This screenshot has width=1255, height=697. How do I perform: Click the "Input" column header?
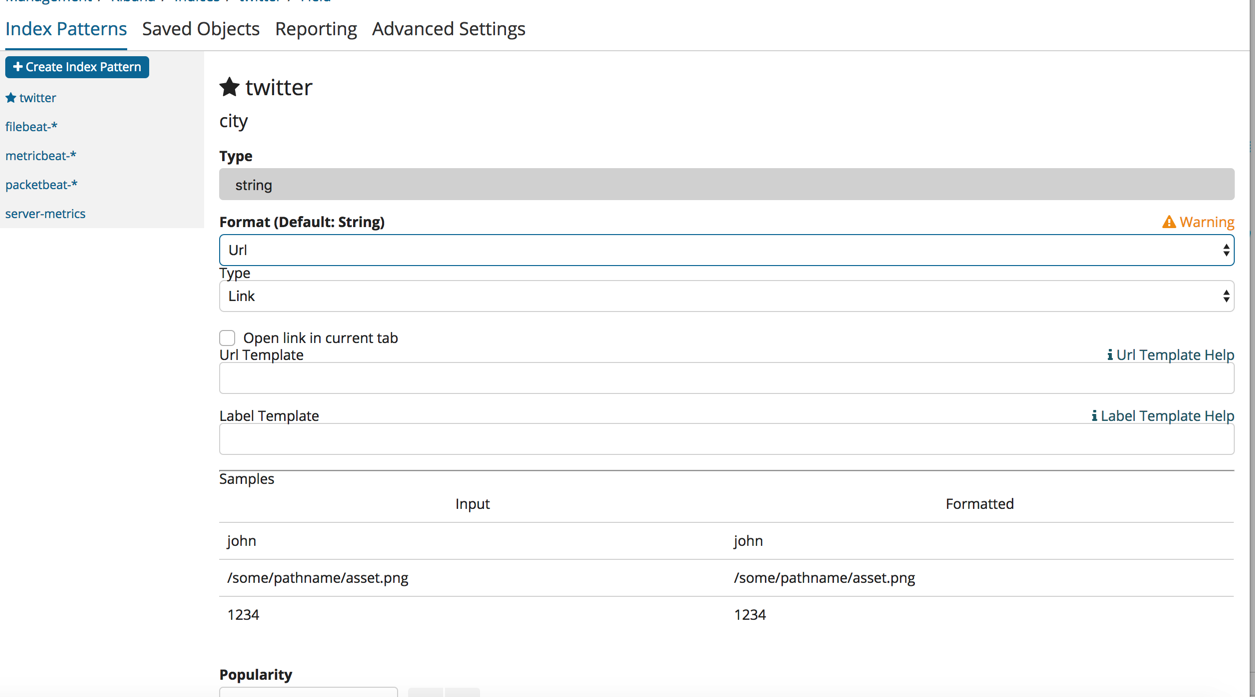(x=473, y=504)
